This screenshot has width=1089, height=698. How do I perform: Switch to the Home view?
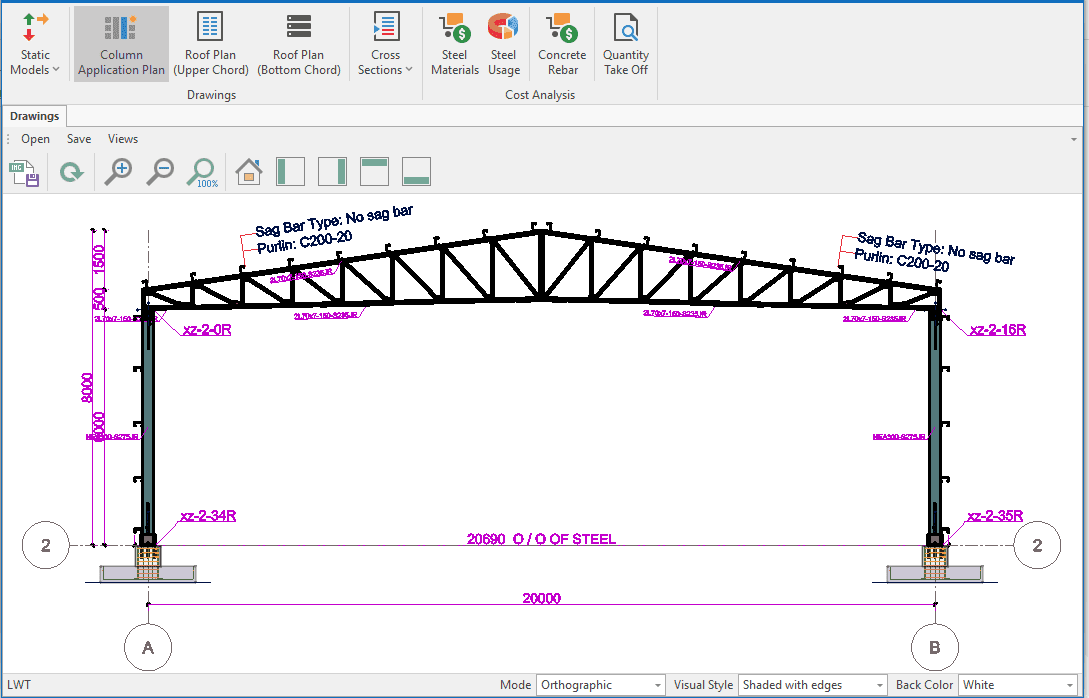[248, 172]
